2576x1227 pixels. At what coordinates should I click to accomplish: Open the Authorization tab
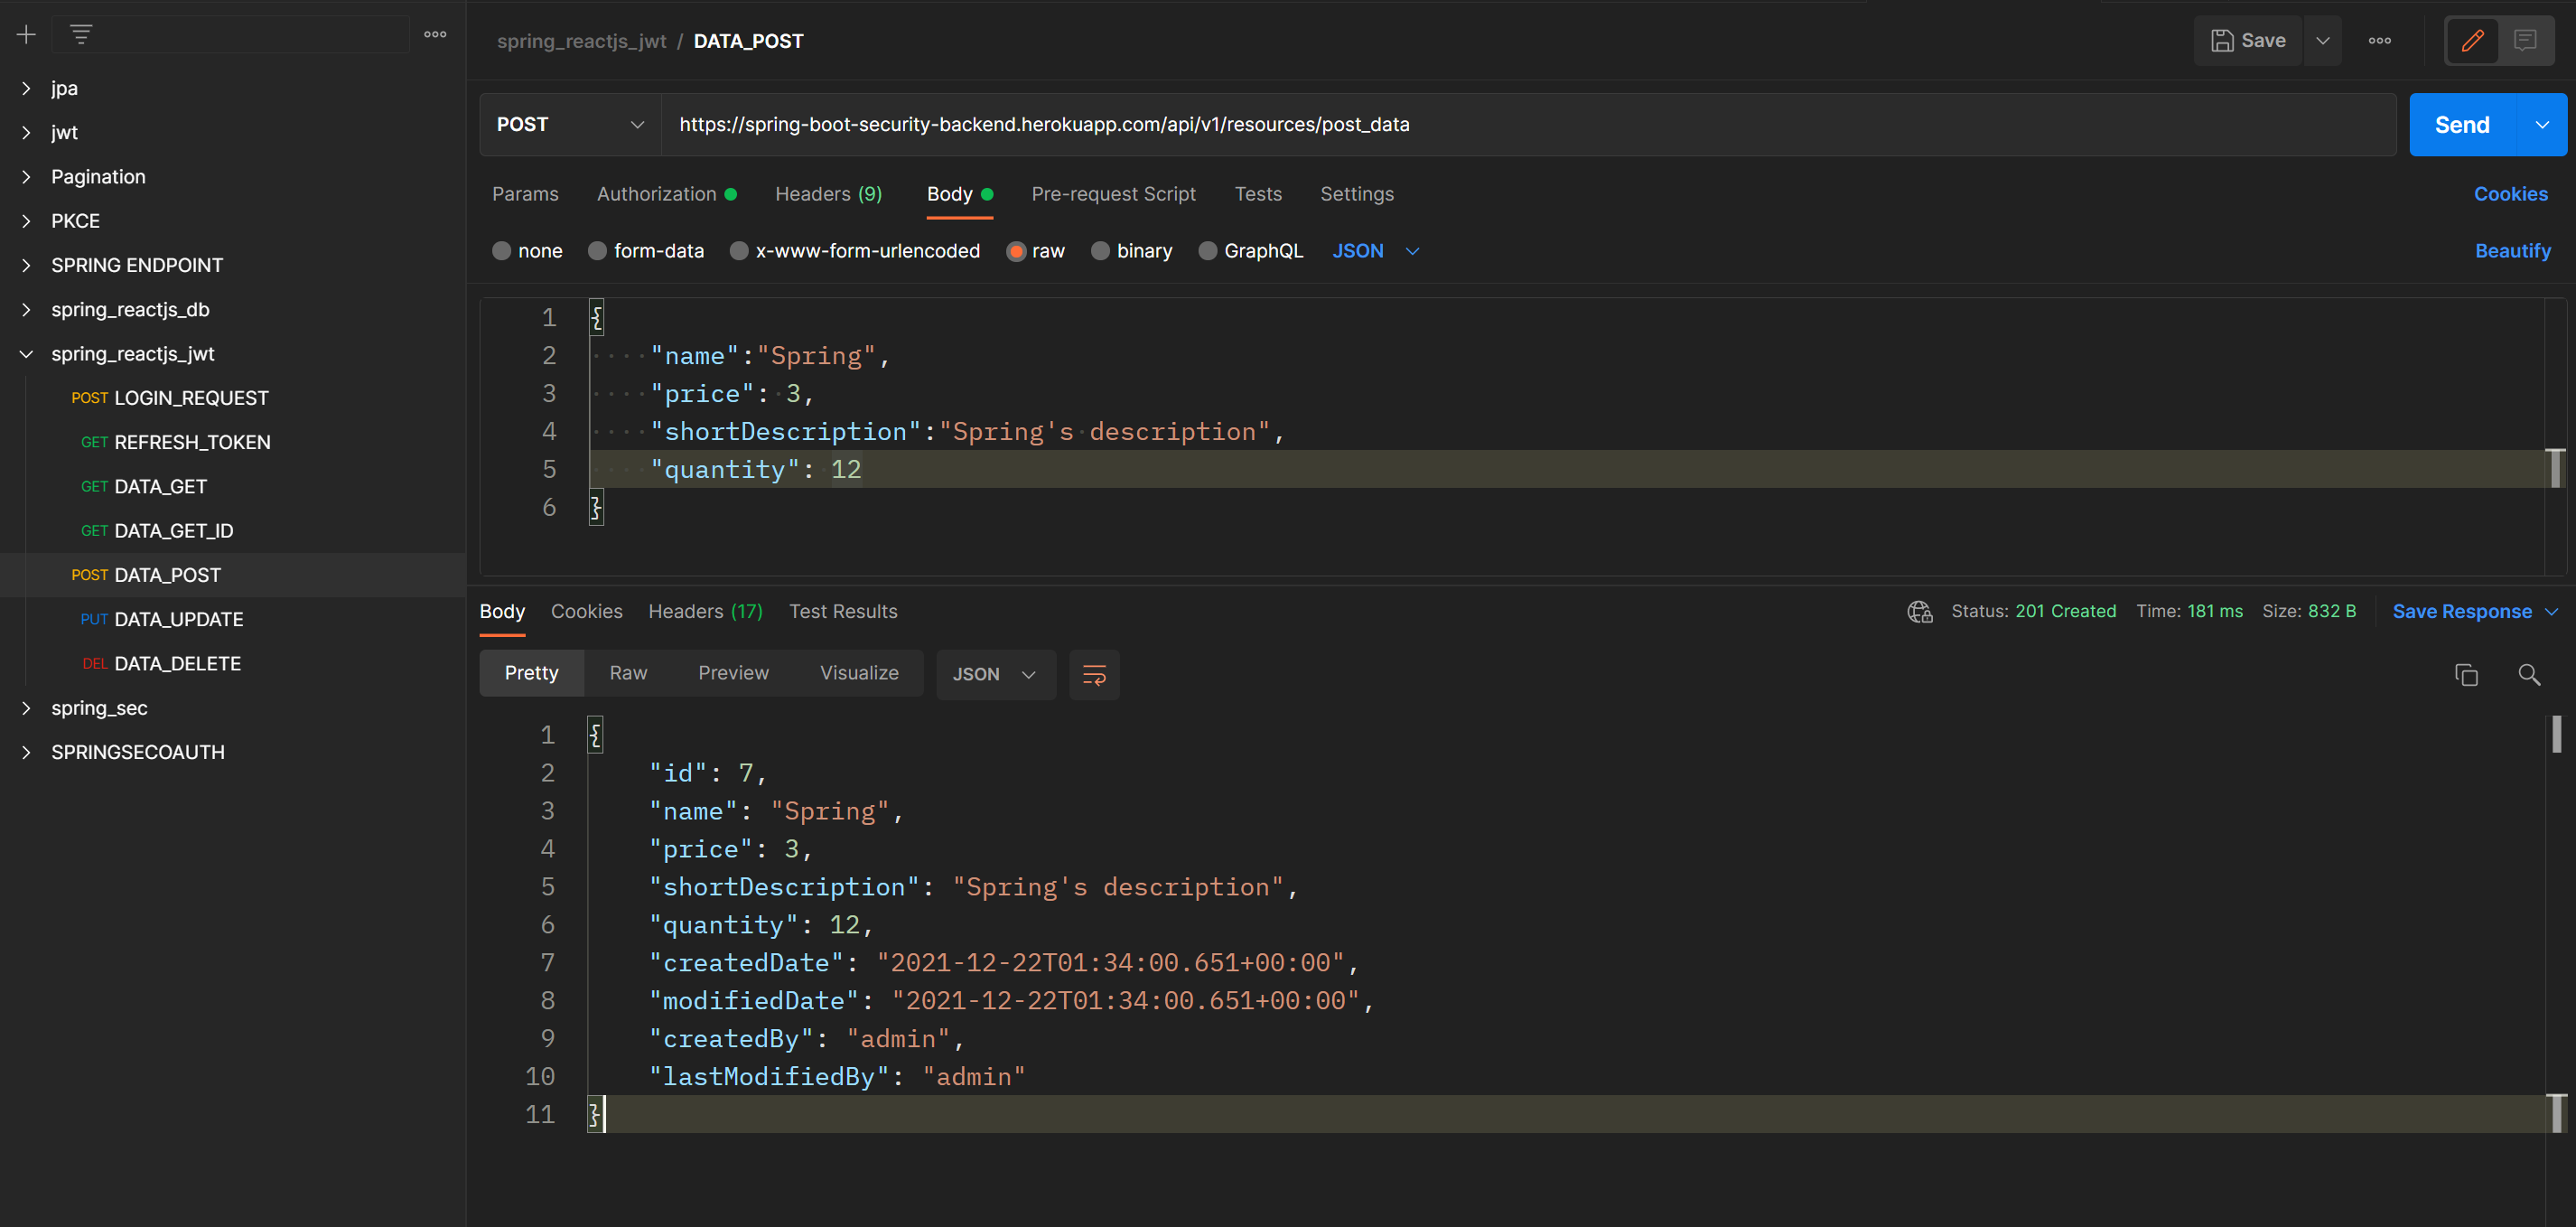coord(666,194)
